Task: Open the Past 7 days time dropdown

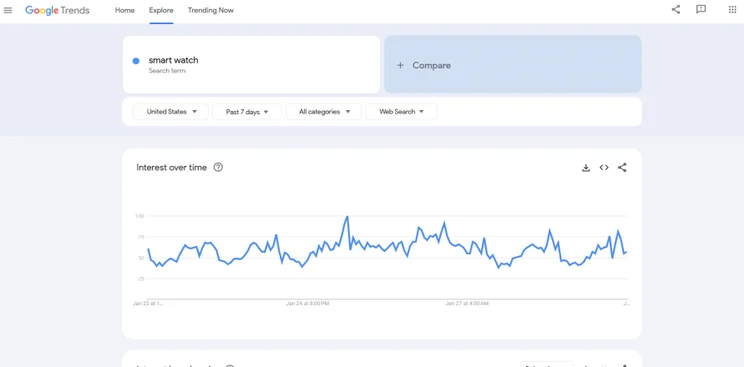Action: point(247,112)
